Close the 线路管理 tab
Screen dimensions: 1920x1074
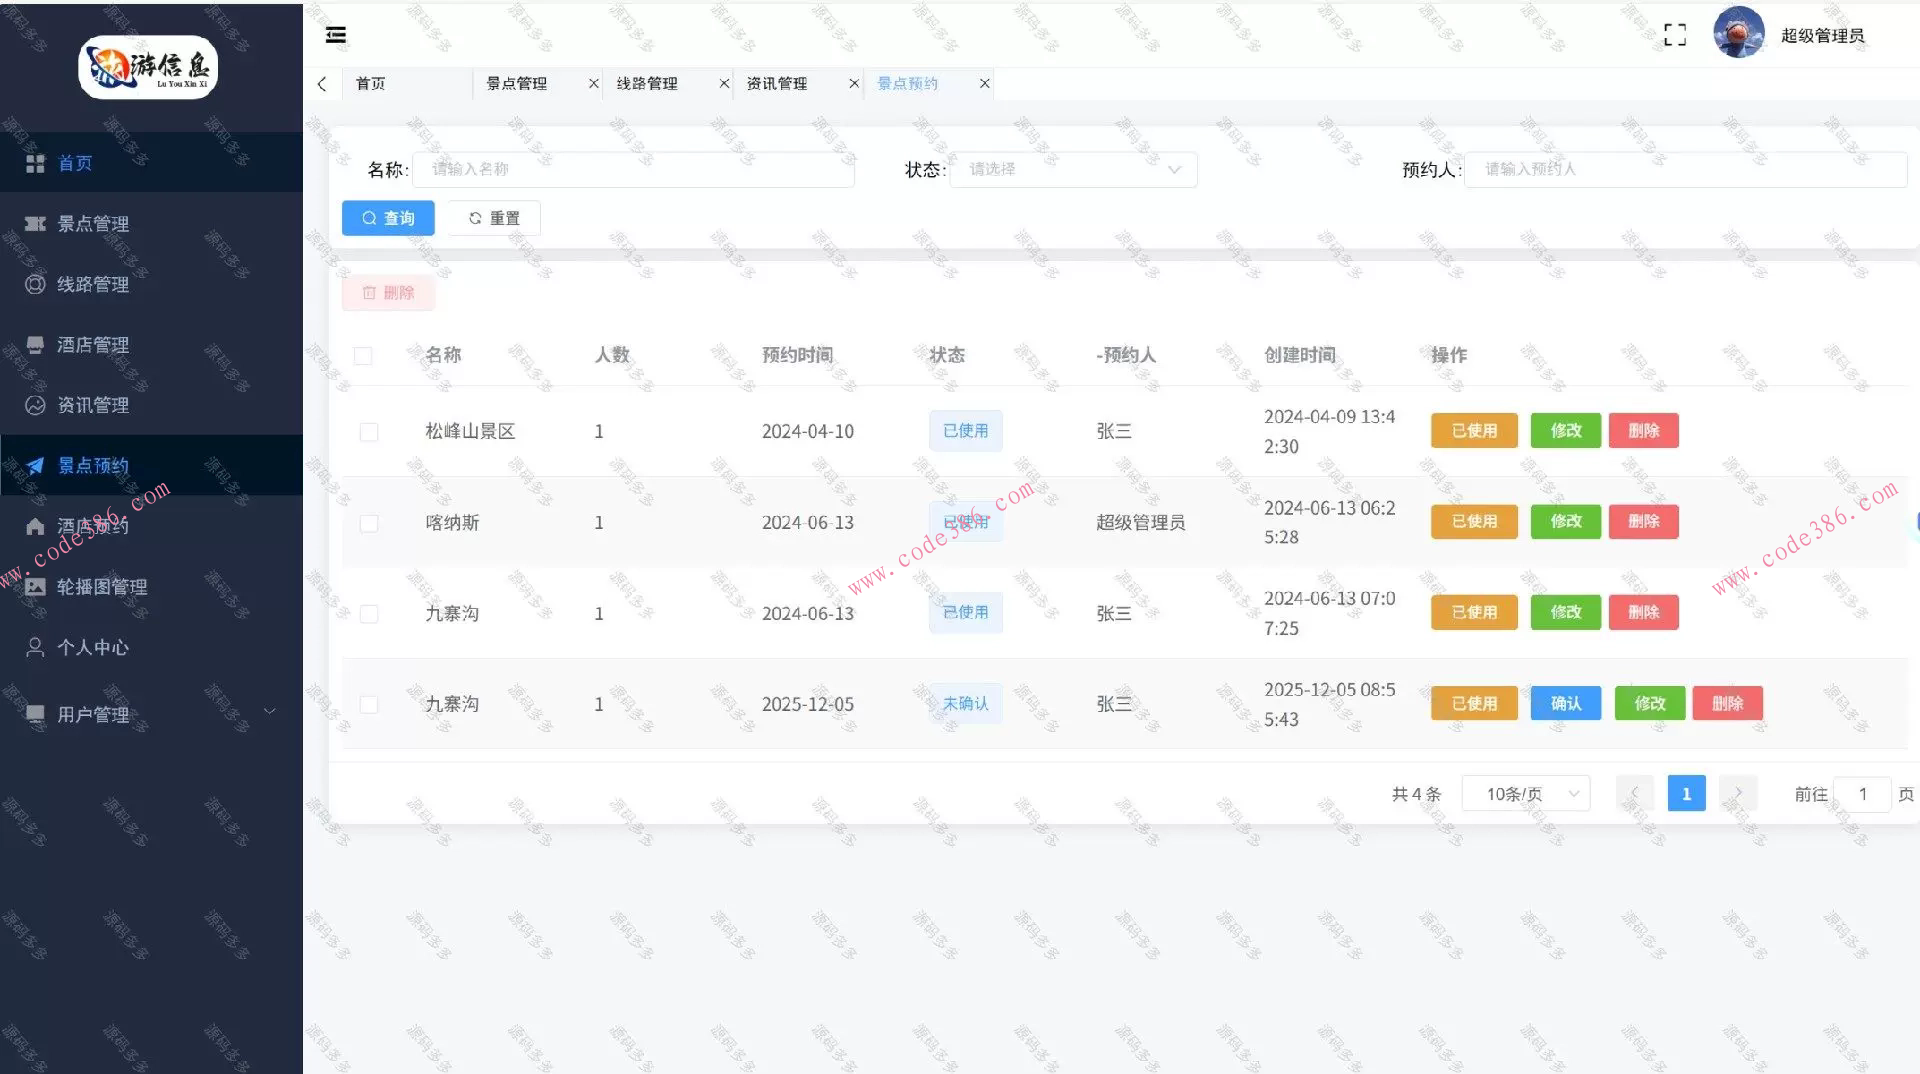pyautogui.click(x=723, y=84)
